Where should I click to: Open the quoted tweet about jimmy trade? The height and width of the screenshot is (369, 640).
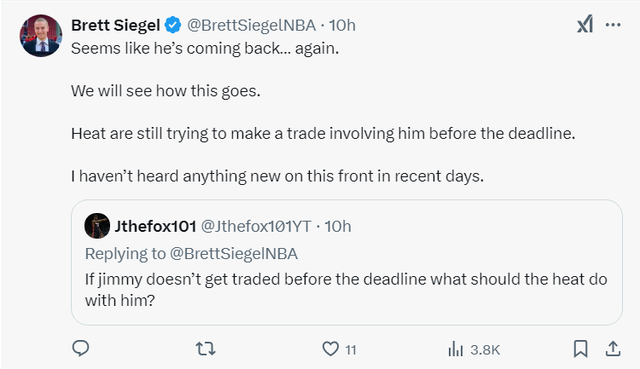347,262
